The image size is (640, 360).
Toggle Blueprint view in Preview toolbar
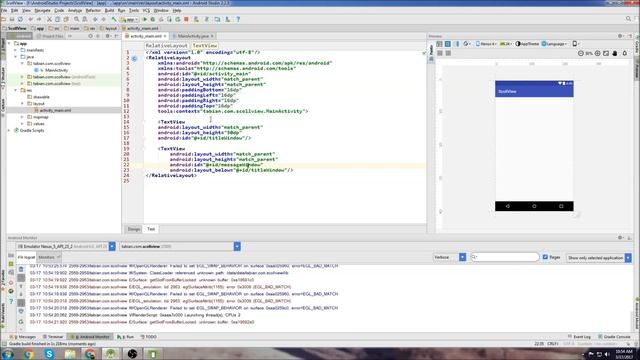pos(448,44)
